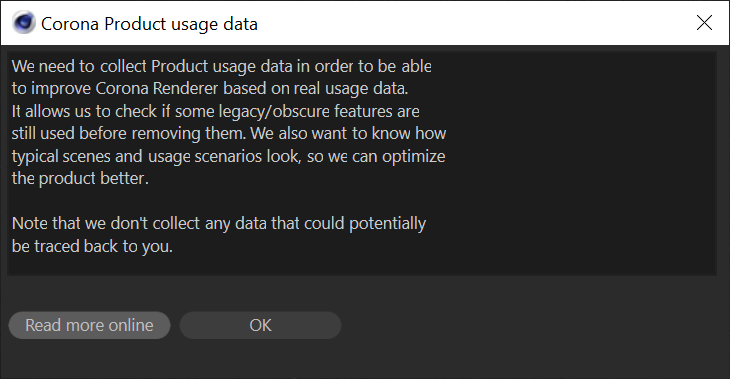The image size is (730, 379).
Task: Click the line 'to improve Corona Renderer based on real usage'
Action: point(210,88)
